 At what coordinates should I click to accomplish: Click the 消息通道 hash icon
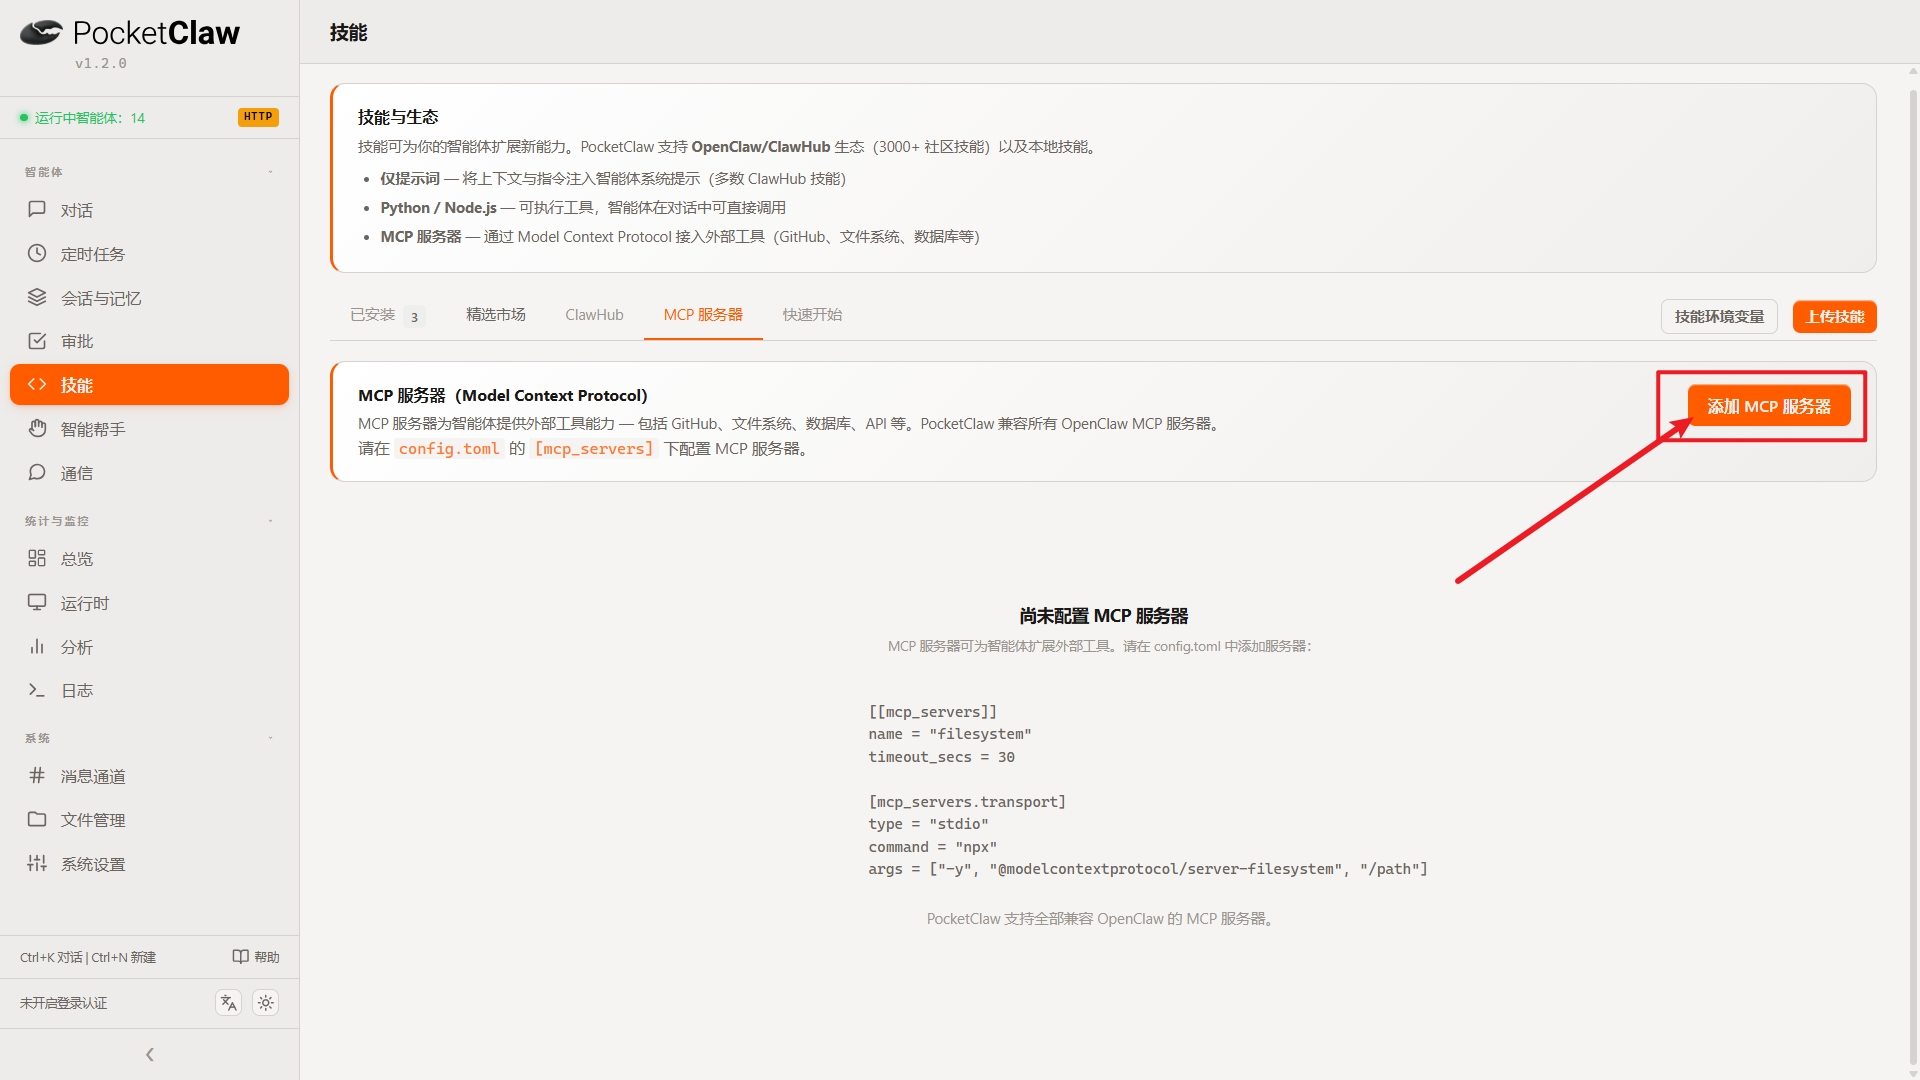coord(37,776)
